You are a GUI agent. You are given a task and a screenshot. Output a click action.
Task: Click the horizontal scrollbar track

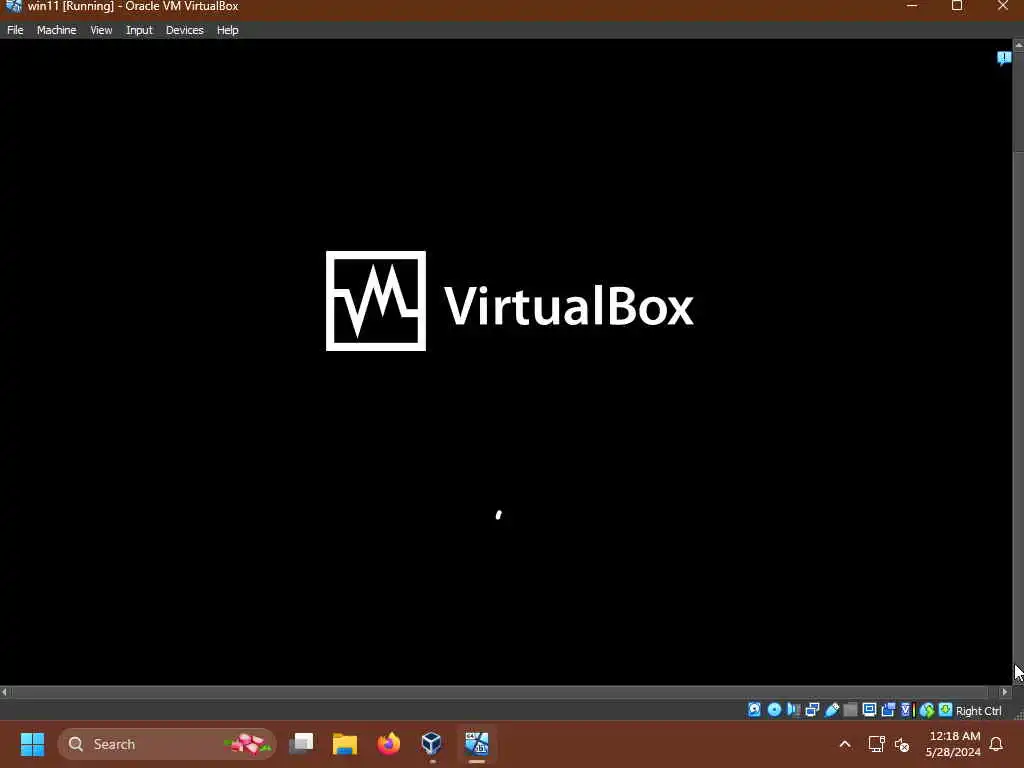pyautogui.click(x=500, y=692)
